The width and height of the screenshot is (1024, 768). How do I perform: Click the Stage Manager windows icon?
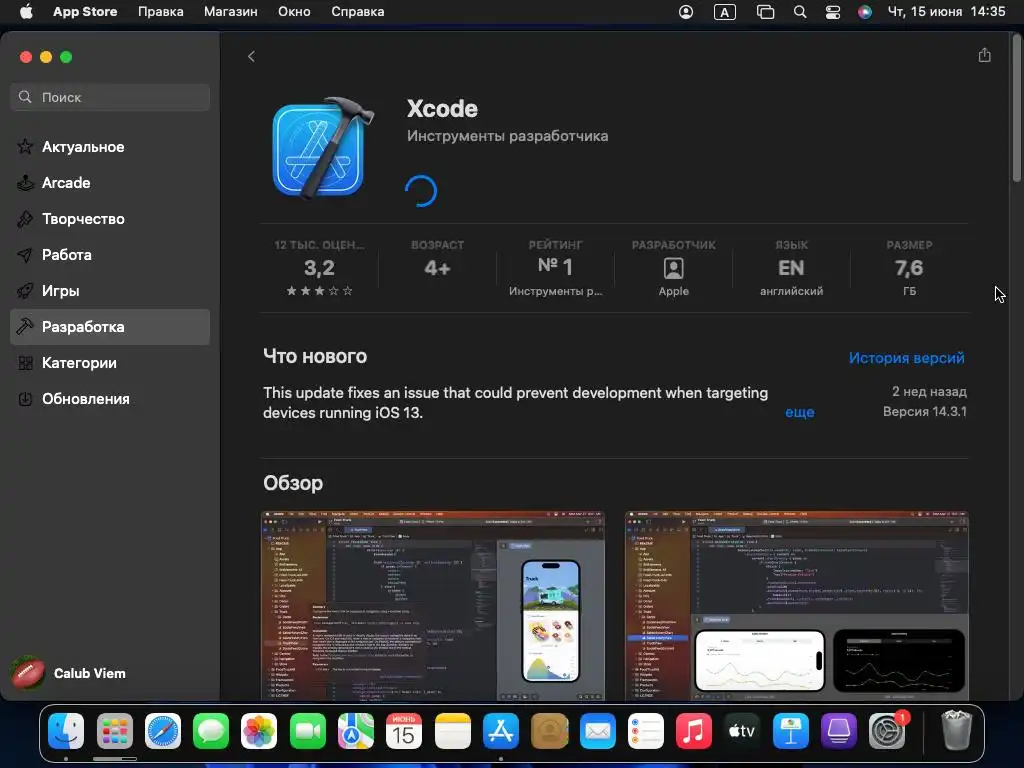coord(765,12)
